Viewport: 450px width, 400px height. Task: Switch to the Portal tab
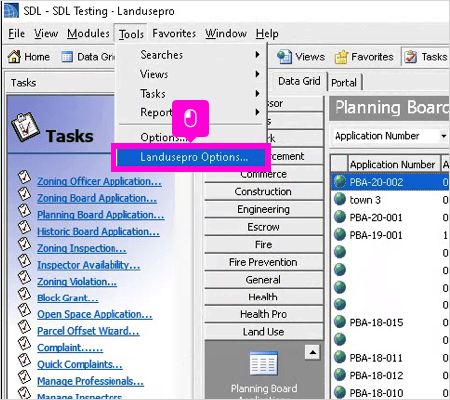point(344,82)
